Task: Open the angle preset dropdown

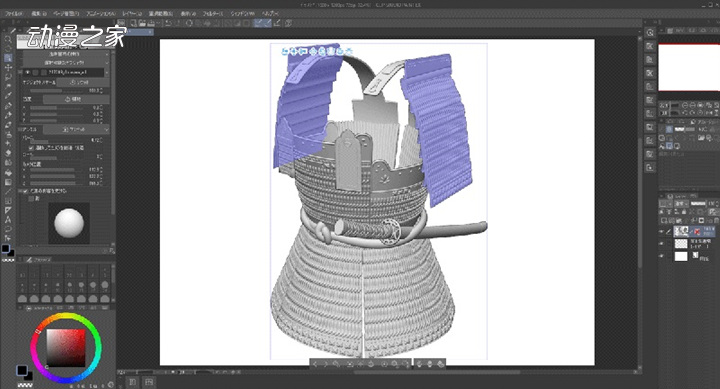Action: [107, 130]
